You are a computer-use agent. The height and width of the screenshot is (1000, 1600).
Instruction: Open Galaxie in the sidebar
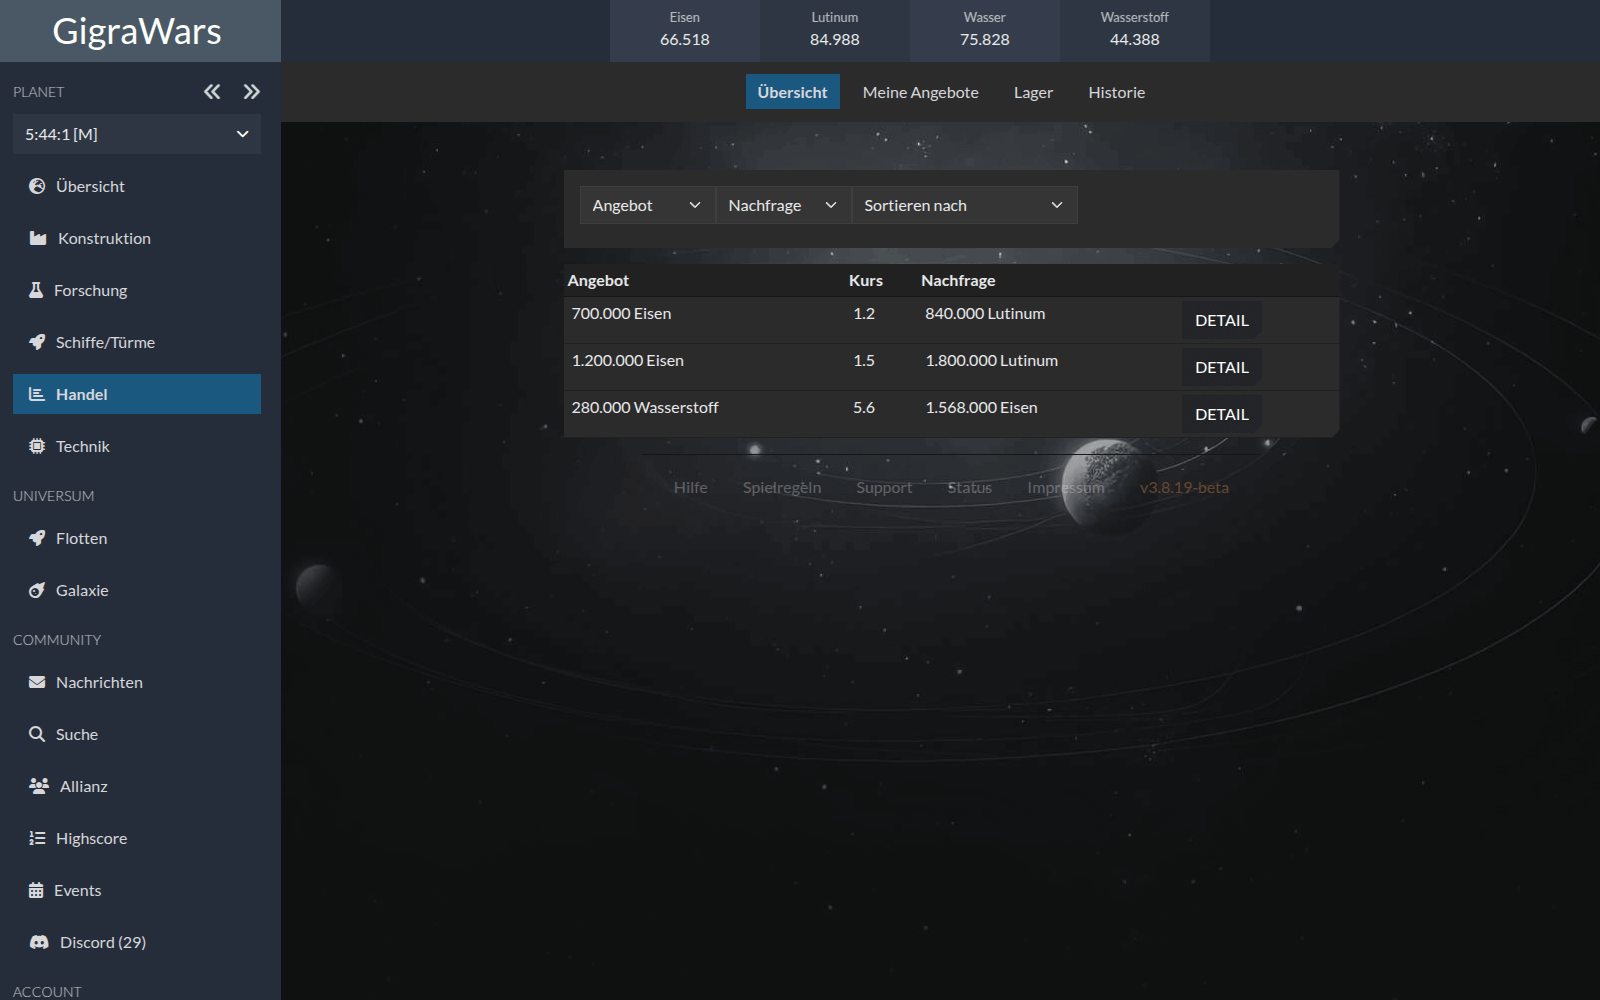point(137,590)
